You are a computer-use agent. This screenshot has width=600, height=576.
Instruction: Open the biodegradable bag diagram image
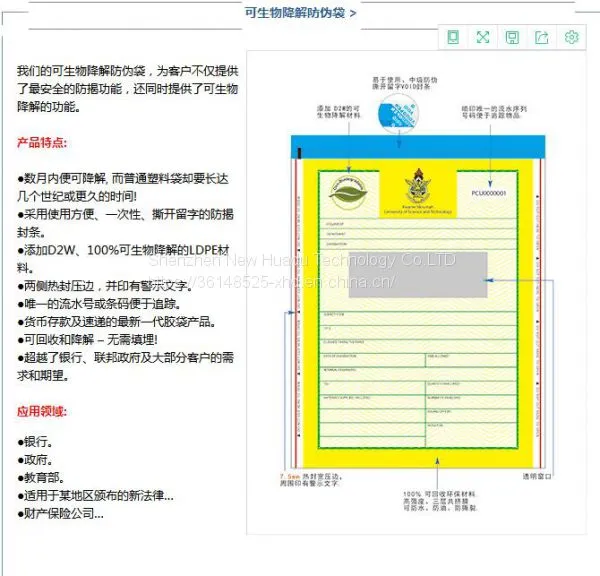click(x=416, y=293)
